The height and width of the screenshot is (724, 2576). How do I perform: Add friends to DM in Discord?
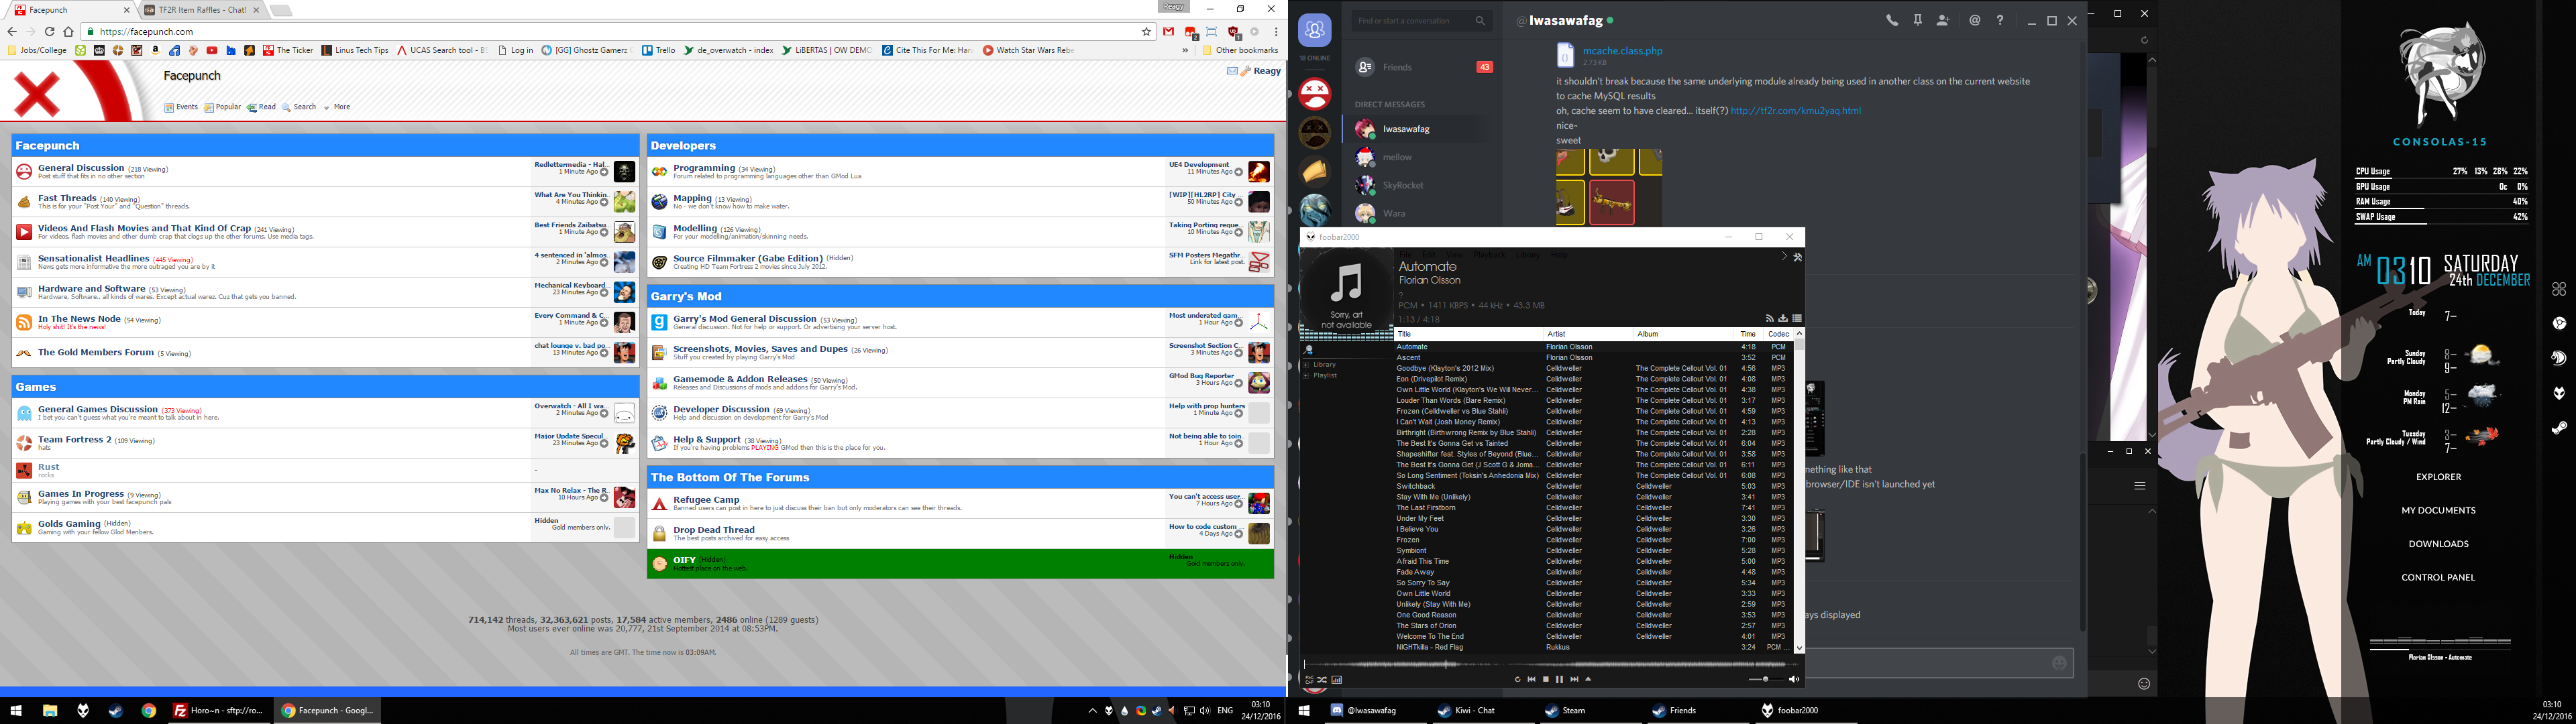(x=1943, y=20)
